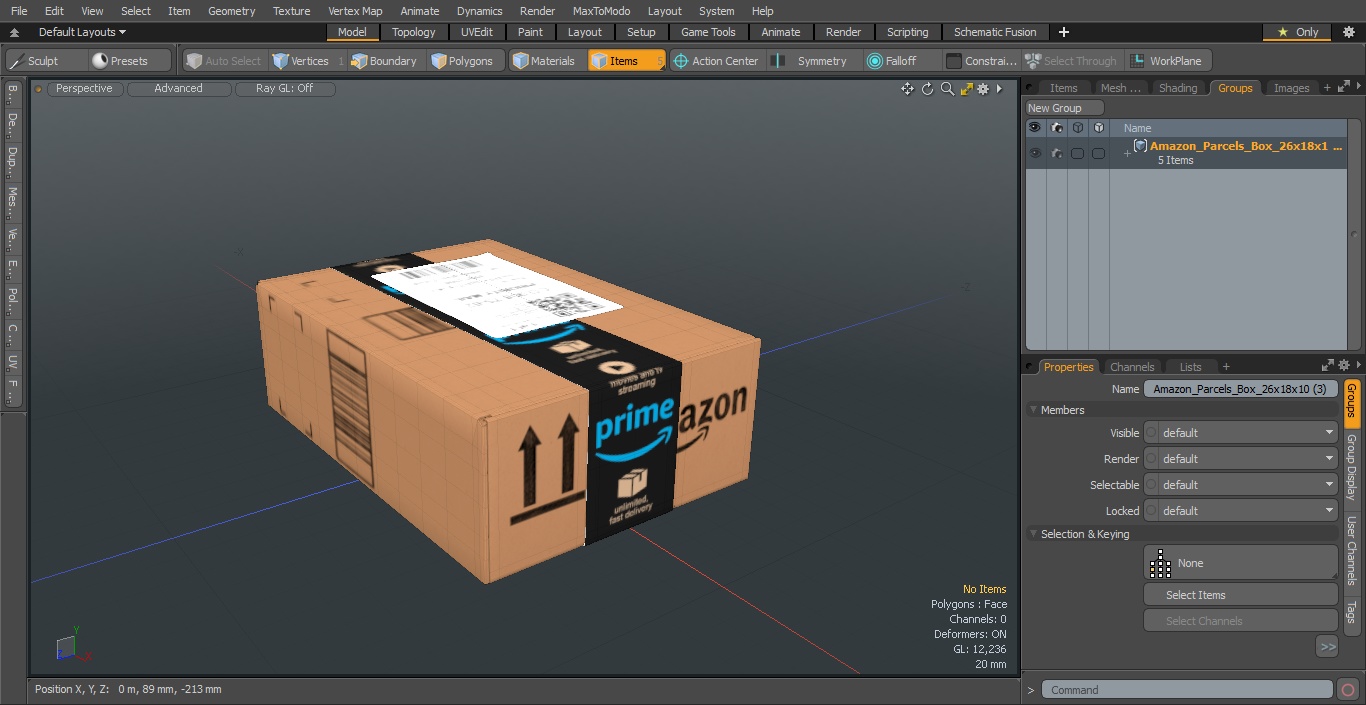This screenshot has width=1366, height=705.
Task: Click the None selection set button
Action: tap(1240, 563)
